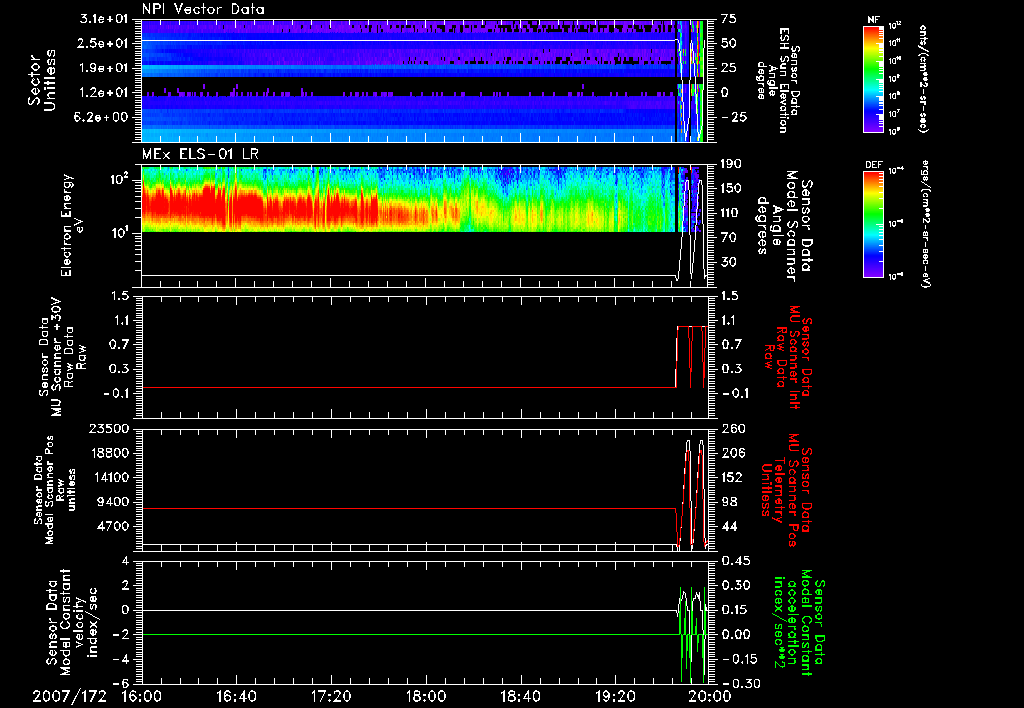
Task: Click the 190 scanner angle tick label
Action: (733, 164)
